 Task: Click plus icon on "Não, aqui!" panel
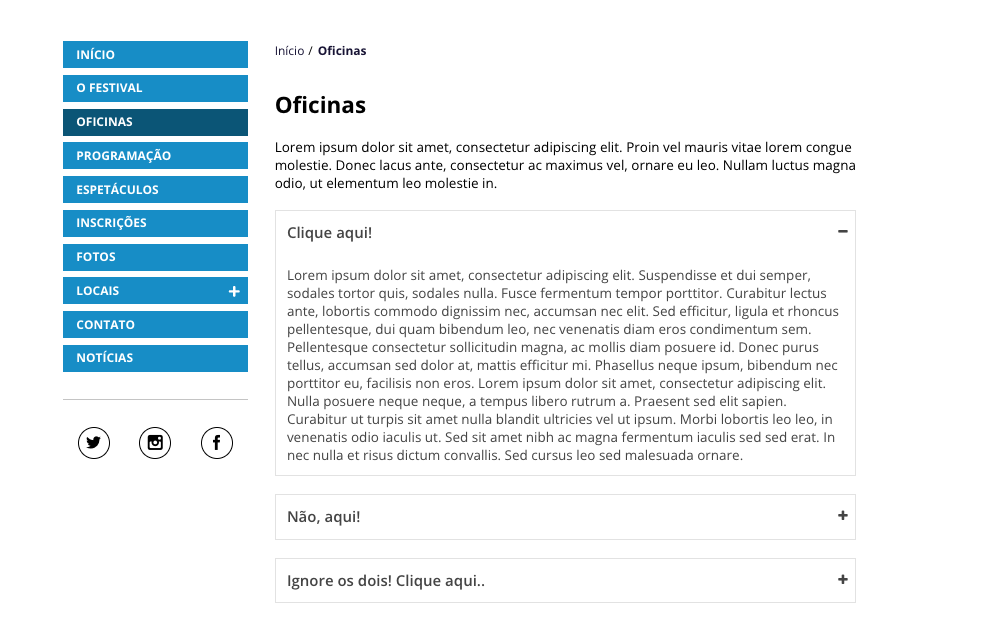[x=842, y=516]
